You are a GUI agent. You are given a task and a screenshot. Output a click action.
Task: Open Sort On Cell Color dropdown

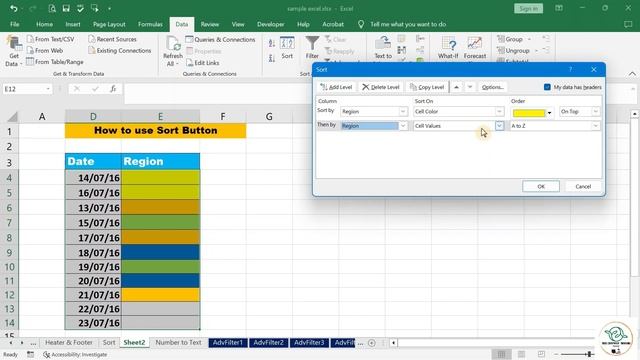(x=499, y=111)
